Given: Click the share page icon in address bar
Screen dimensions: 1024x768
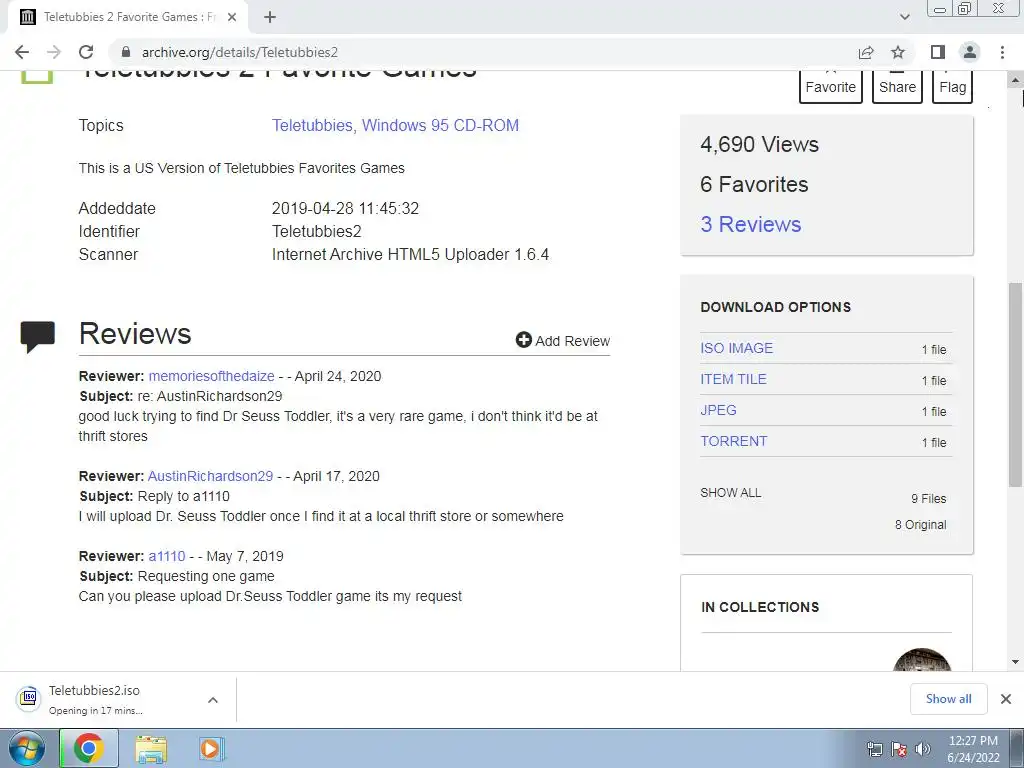Looking at the screenshot, I should (866, 52).
